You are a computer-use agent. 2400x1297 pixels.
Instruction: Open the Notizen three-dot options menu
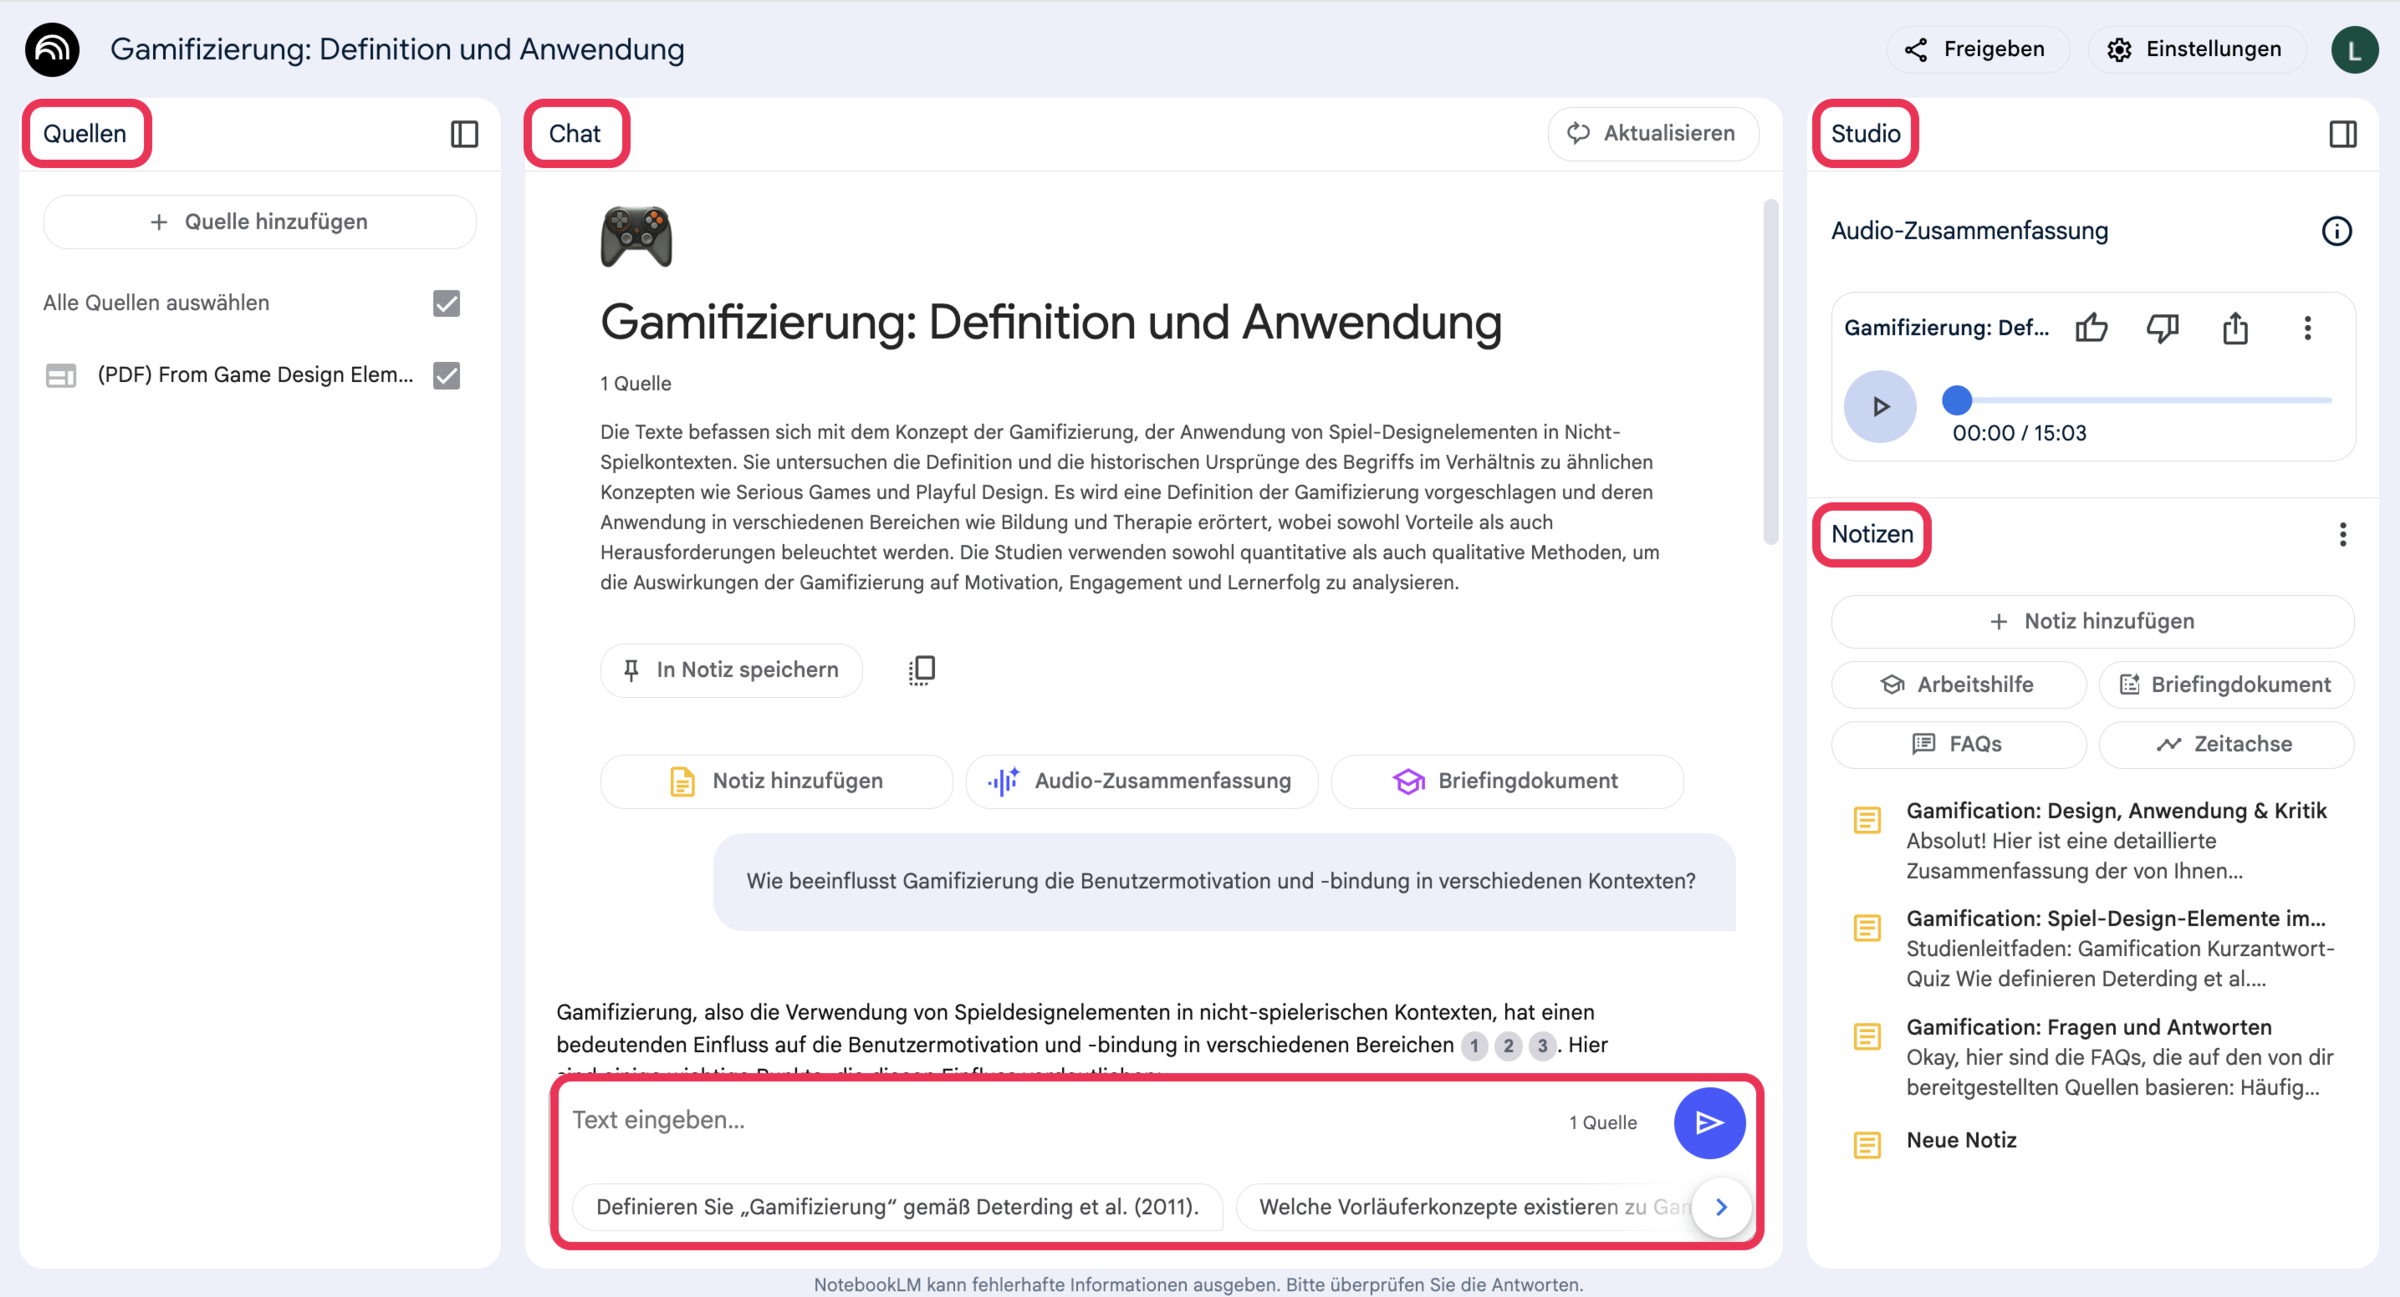pos(2342,535)
